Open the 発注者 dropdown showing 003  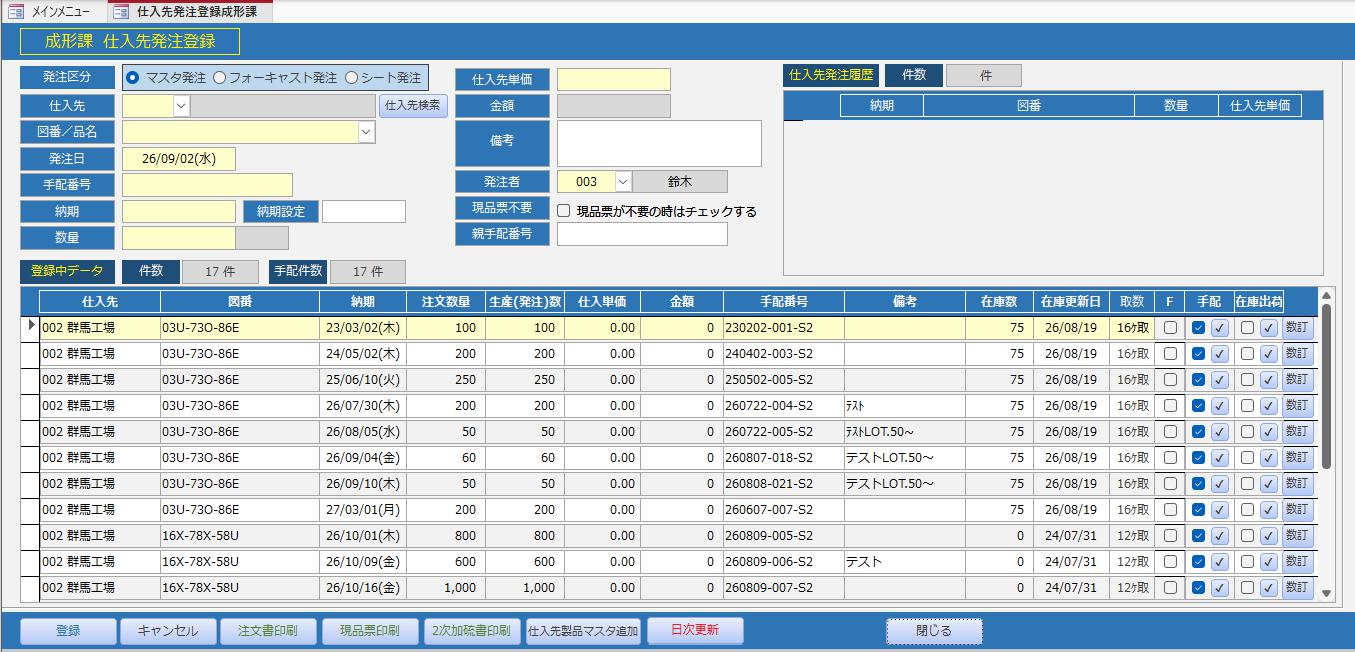623,181
